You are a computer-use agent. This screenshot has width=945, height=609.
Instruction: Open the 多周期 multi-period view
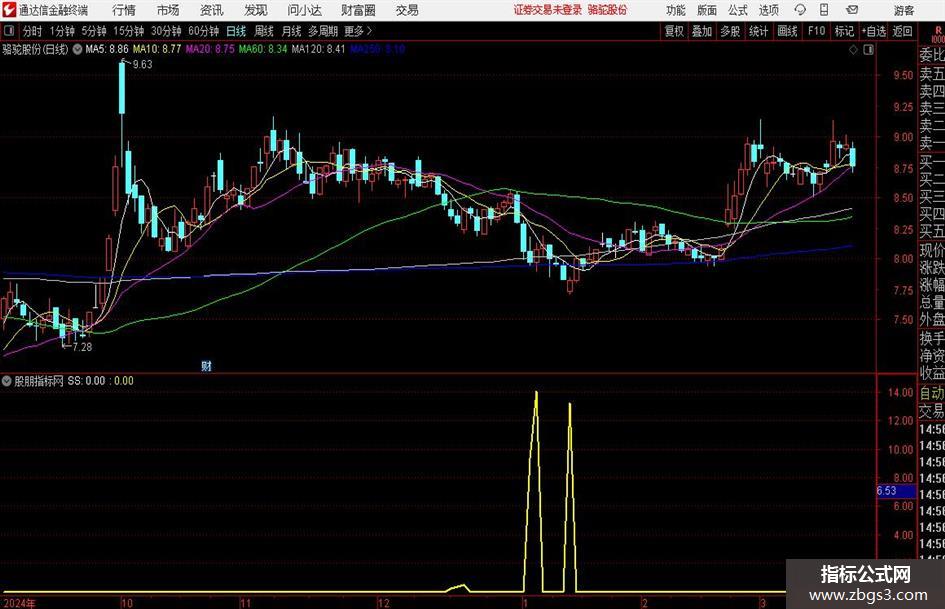tap(323, 31)
